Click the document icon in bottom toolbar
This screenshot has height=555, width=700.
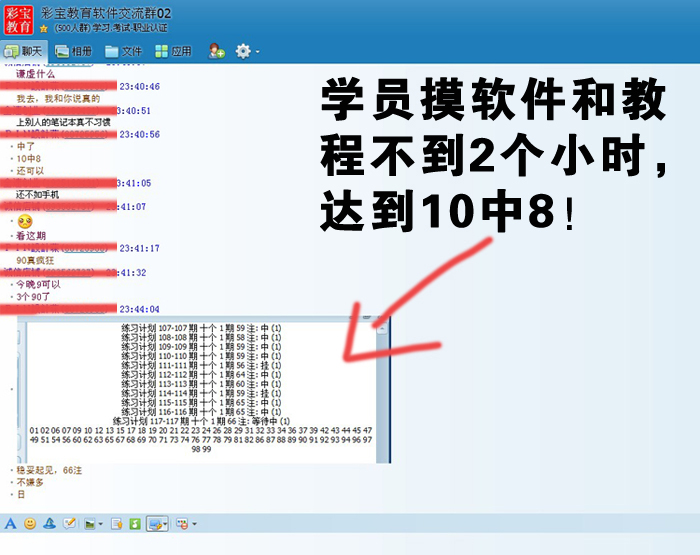point(117,523)
